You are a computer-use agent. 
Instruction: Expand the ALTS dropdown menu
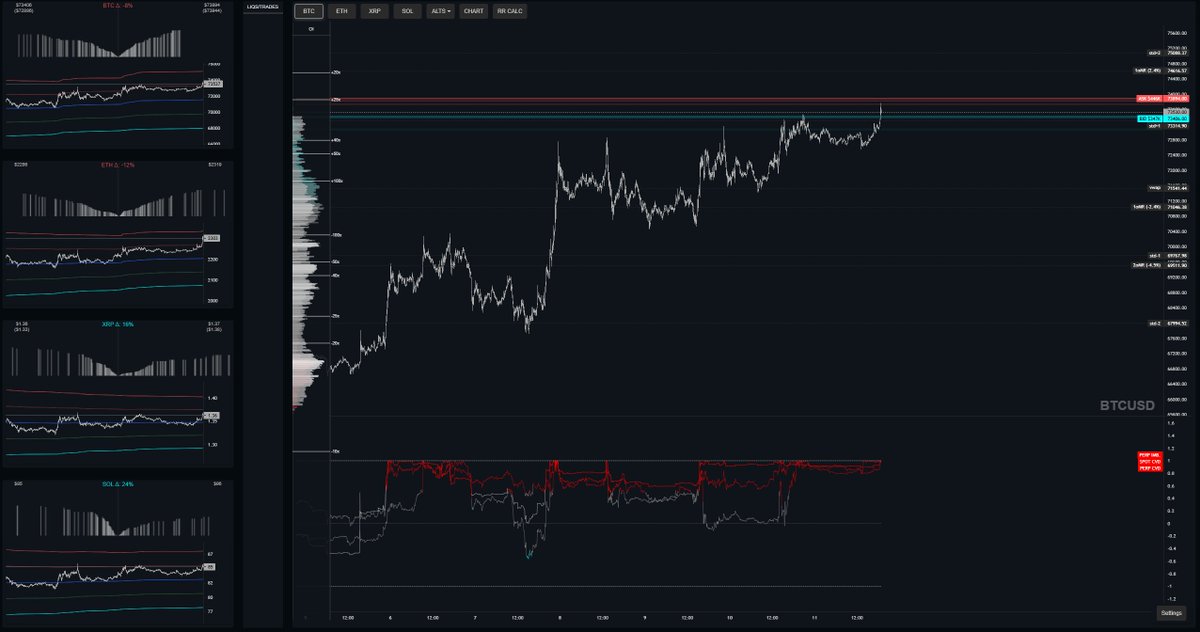point(440,11)
